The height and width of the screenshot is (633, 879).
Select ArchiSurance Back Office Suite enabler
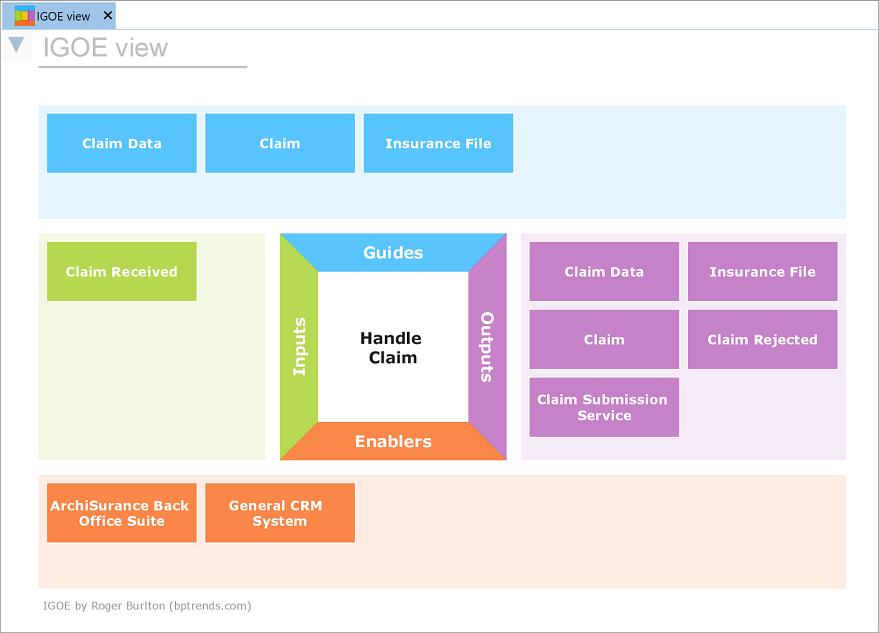pos(122,513)
